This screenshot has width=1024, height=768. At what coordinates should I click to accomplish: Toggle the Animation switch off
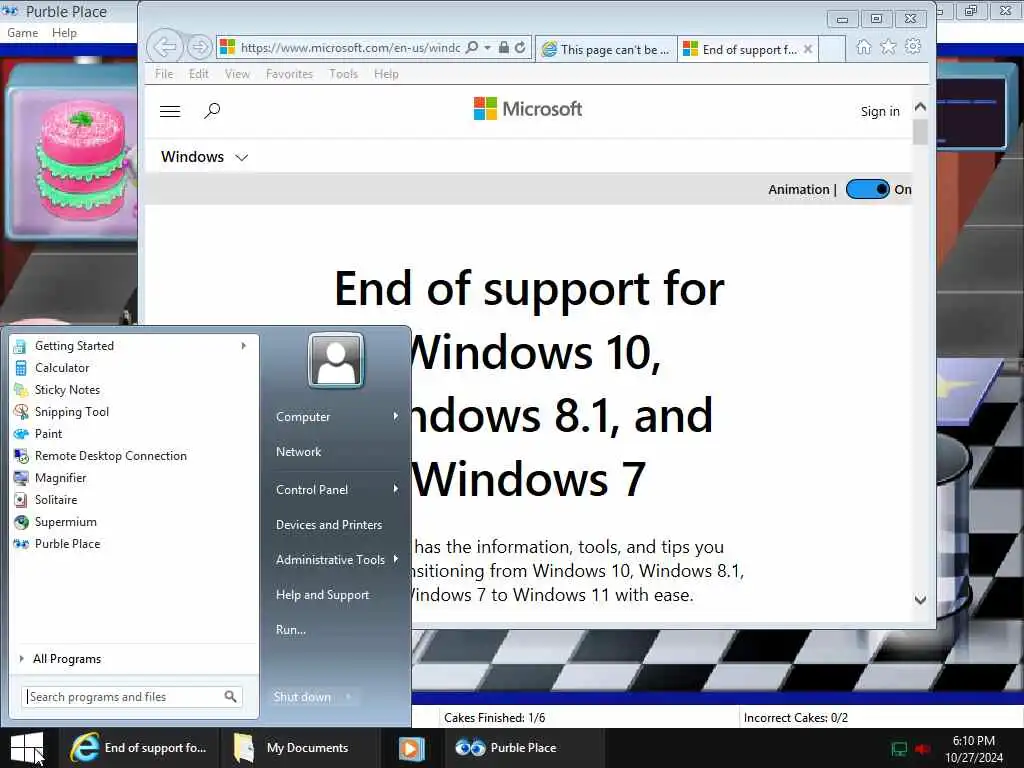(867, 189)
